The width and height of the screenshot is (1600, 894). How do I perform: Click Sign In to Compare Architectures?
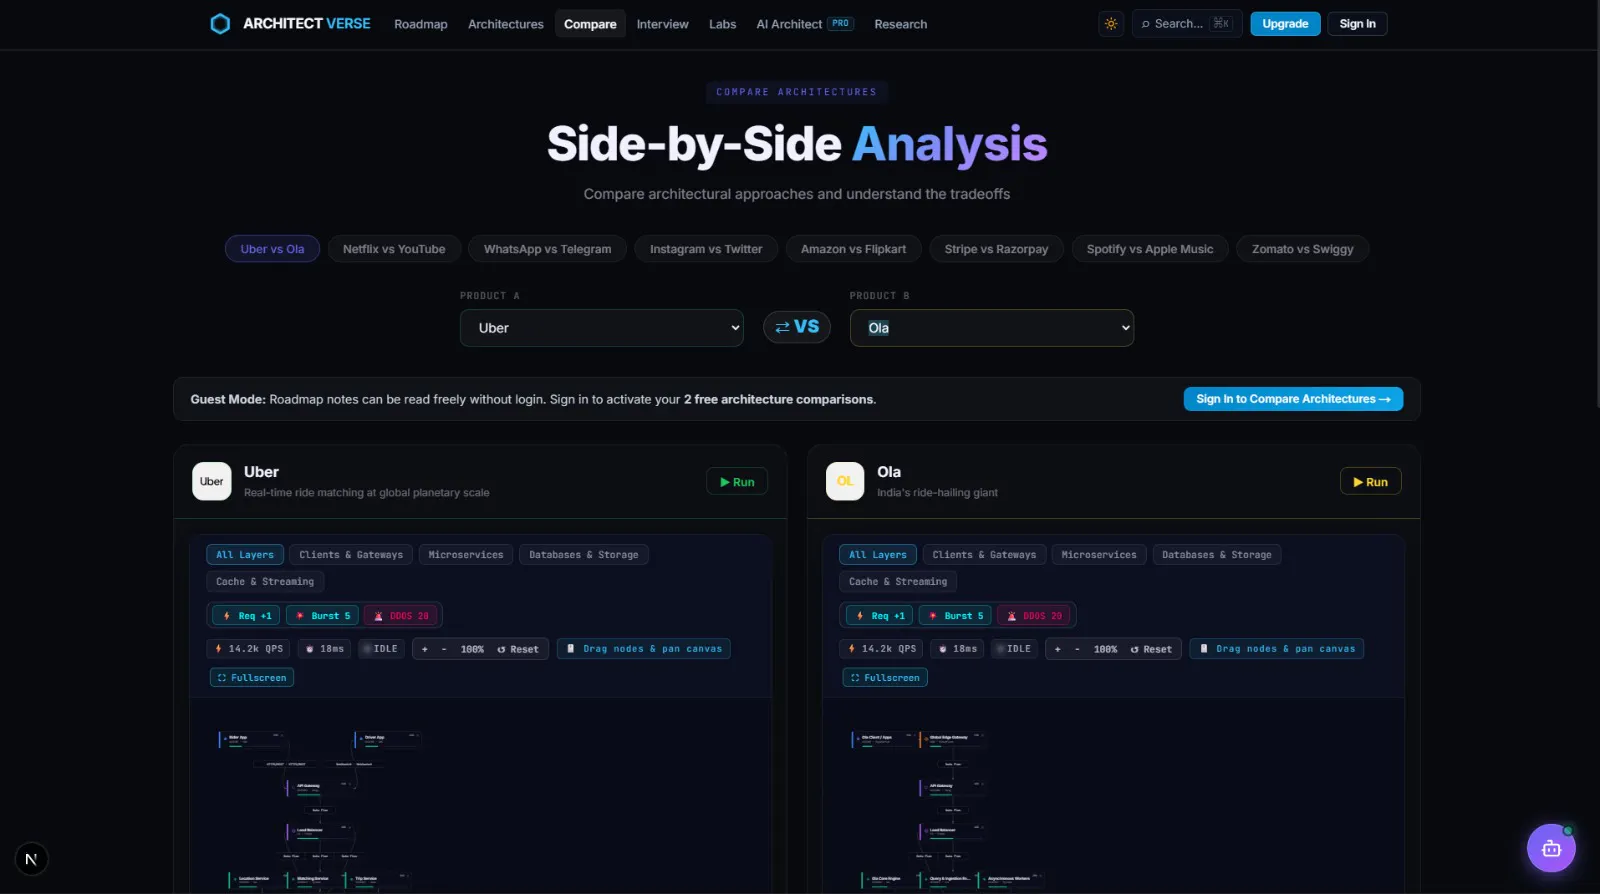point(1293,399)
